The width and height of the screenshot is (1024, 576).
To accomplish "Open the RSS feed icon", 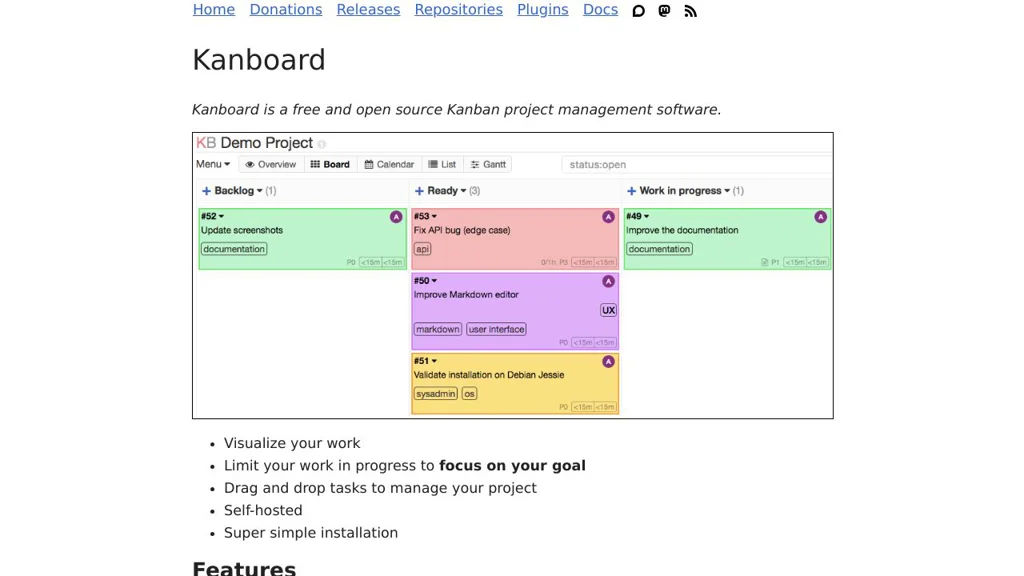I will [691, 11].
